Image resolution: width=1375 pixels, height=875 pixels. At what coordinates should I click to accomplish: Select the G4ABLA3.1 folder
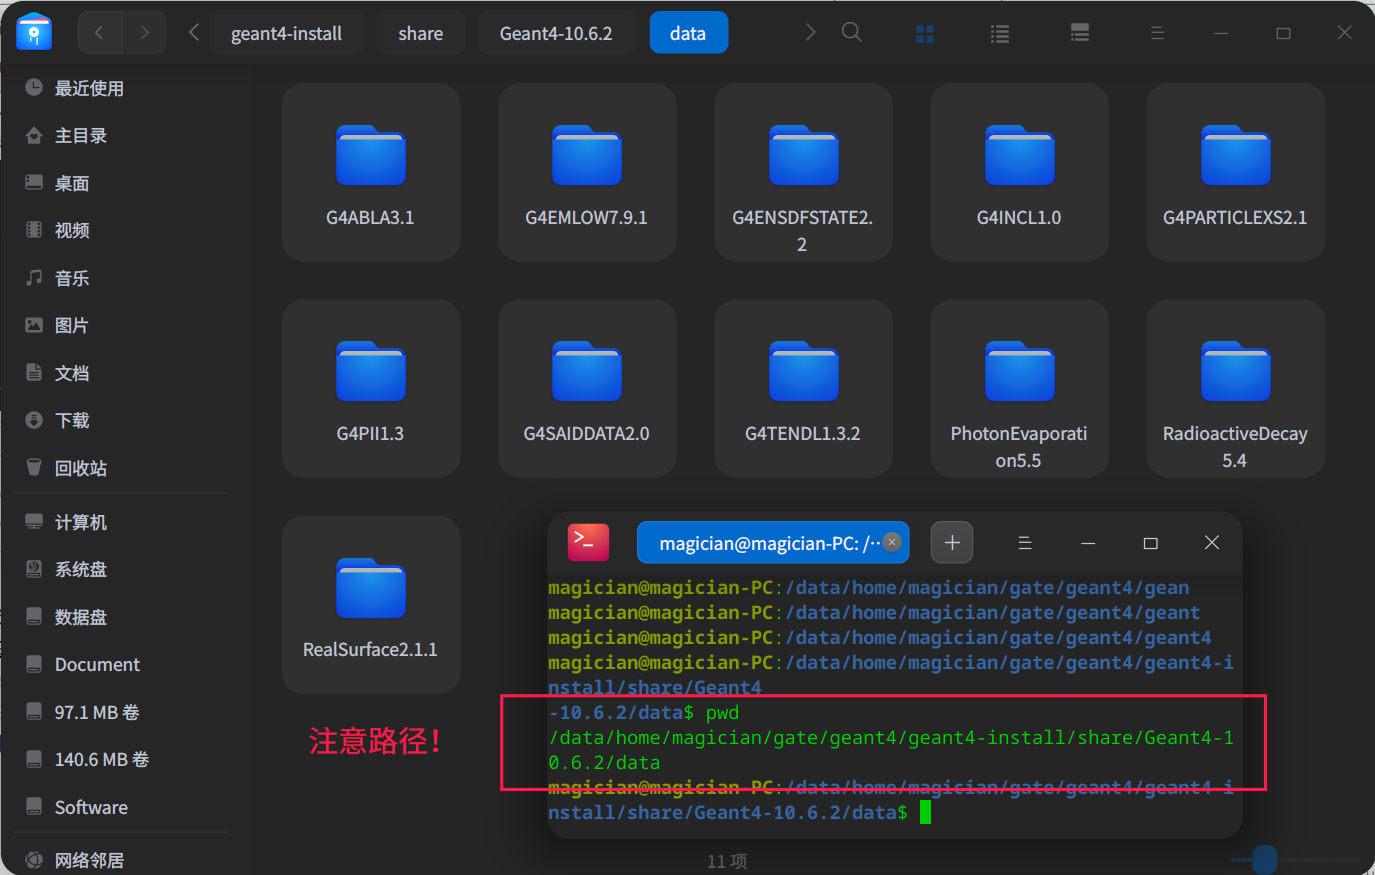371,172
